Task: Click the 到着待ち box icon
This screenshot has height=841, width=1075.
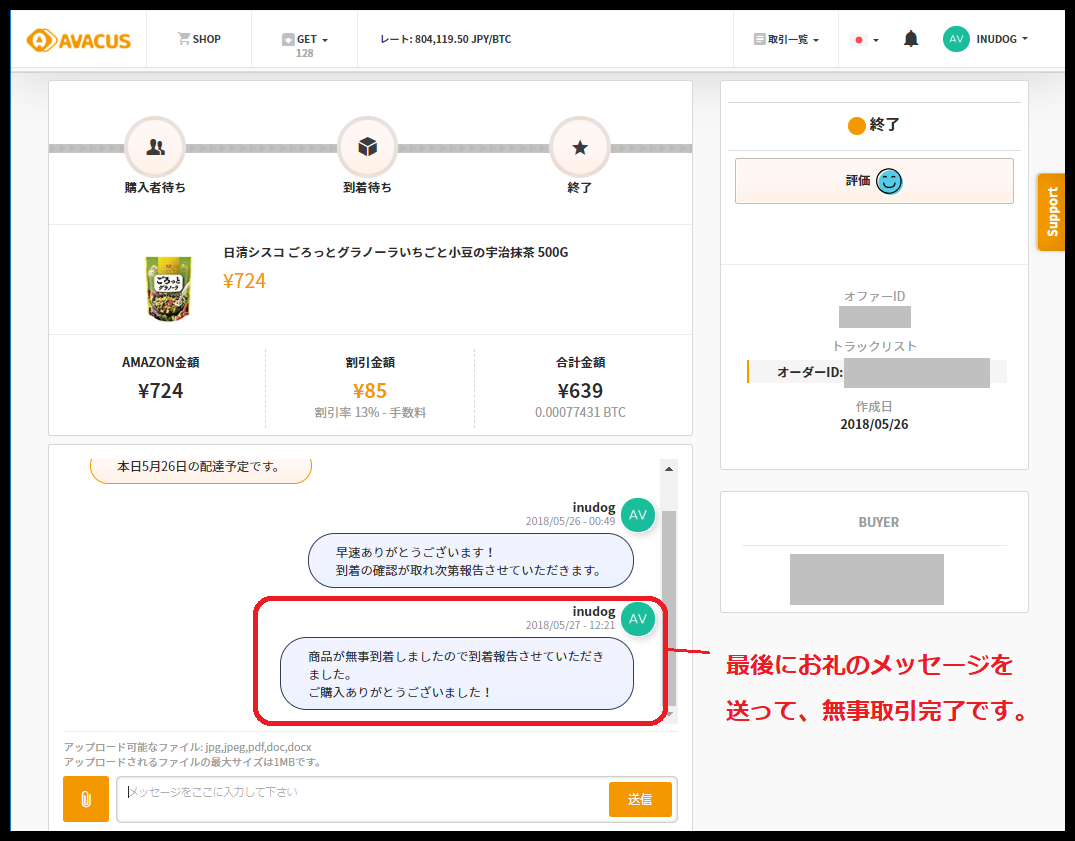Action: (x=367, y=147)
